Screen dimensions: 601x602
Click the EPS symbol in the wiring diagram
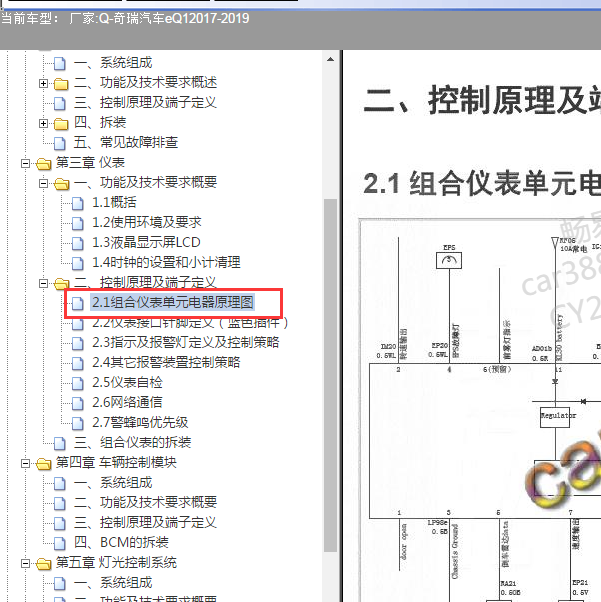tap(449, 261)
